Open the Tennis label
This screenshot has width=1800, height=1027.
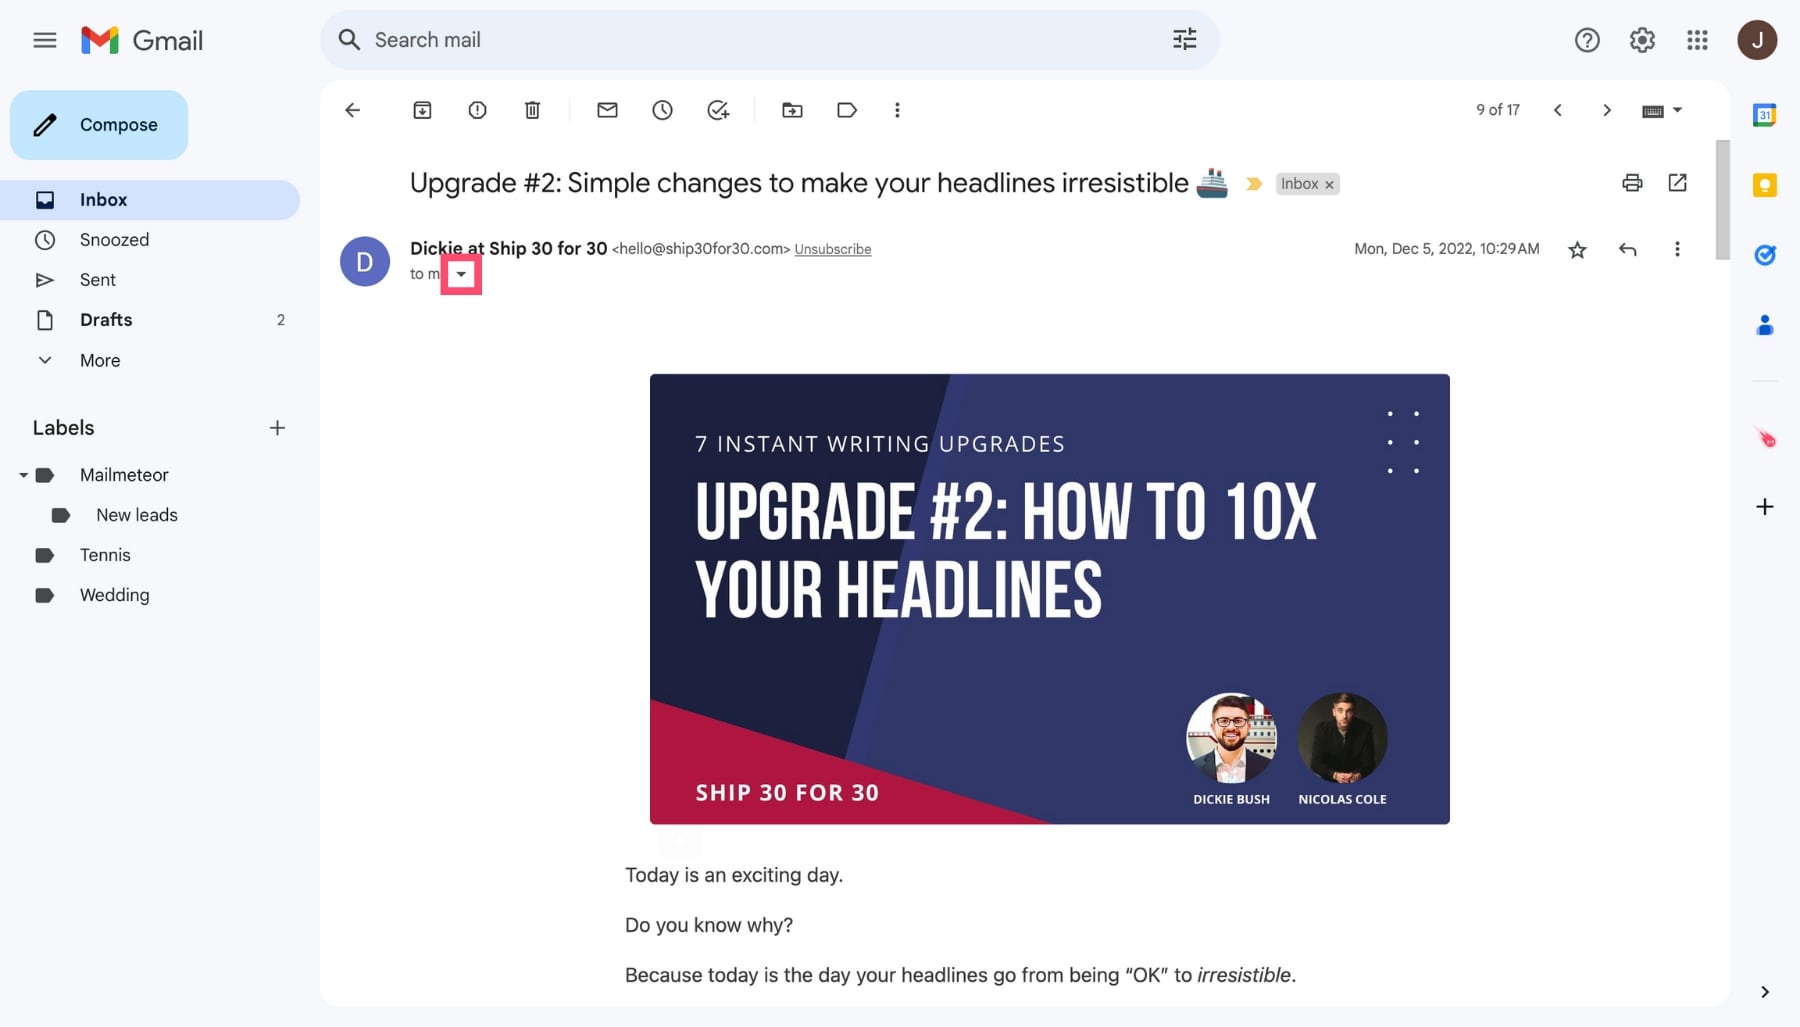pos(105,555)
